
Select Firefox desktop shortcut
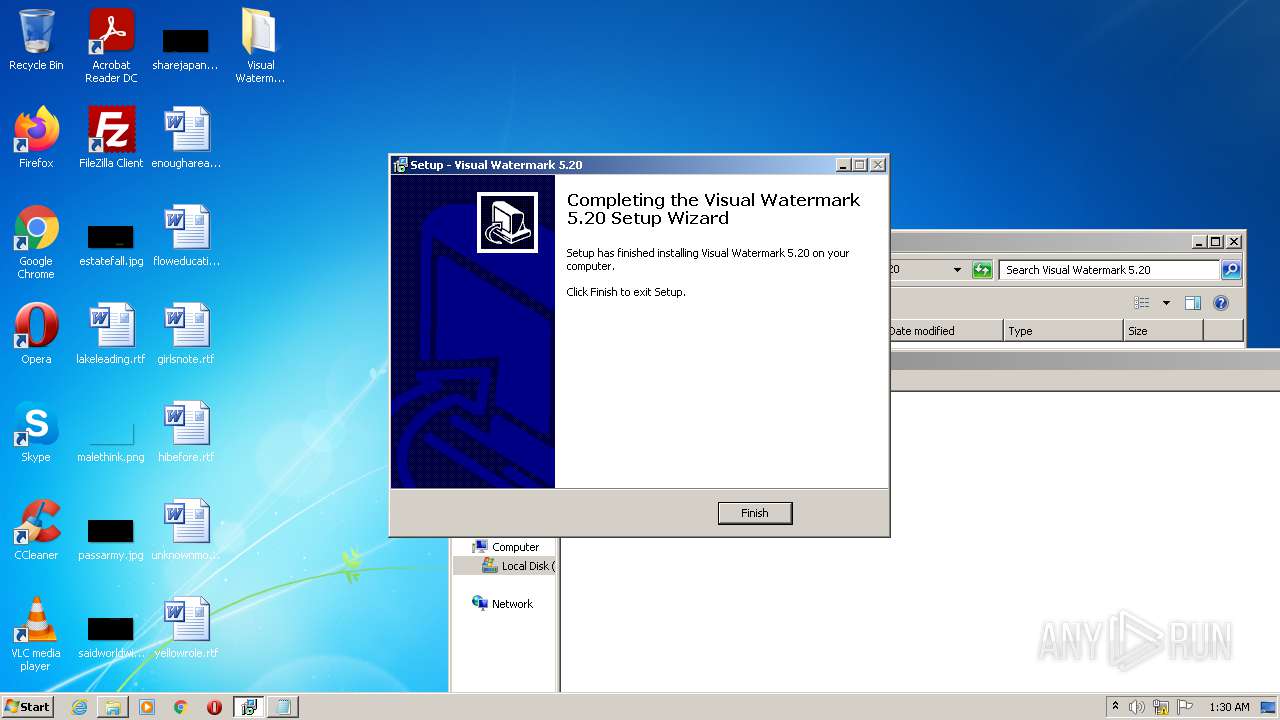pyautogui.click(x=36, y=138)
